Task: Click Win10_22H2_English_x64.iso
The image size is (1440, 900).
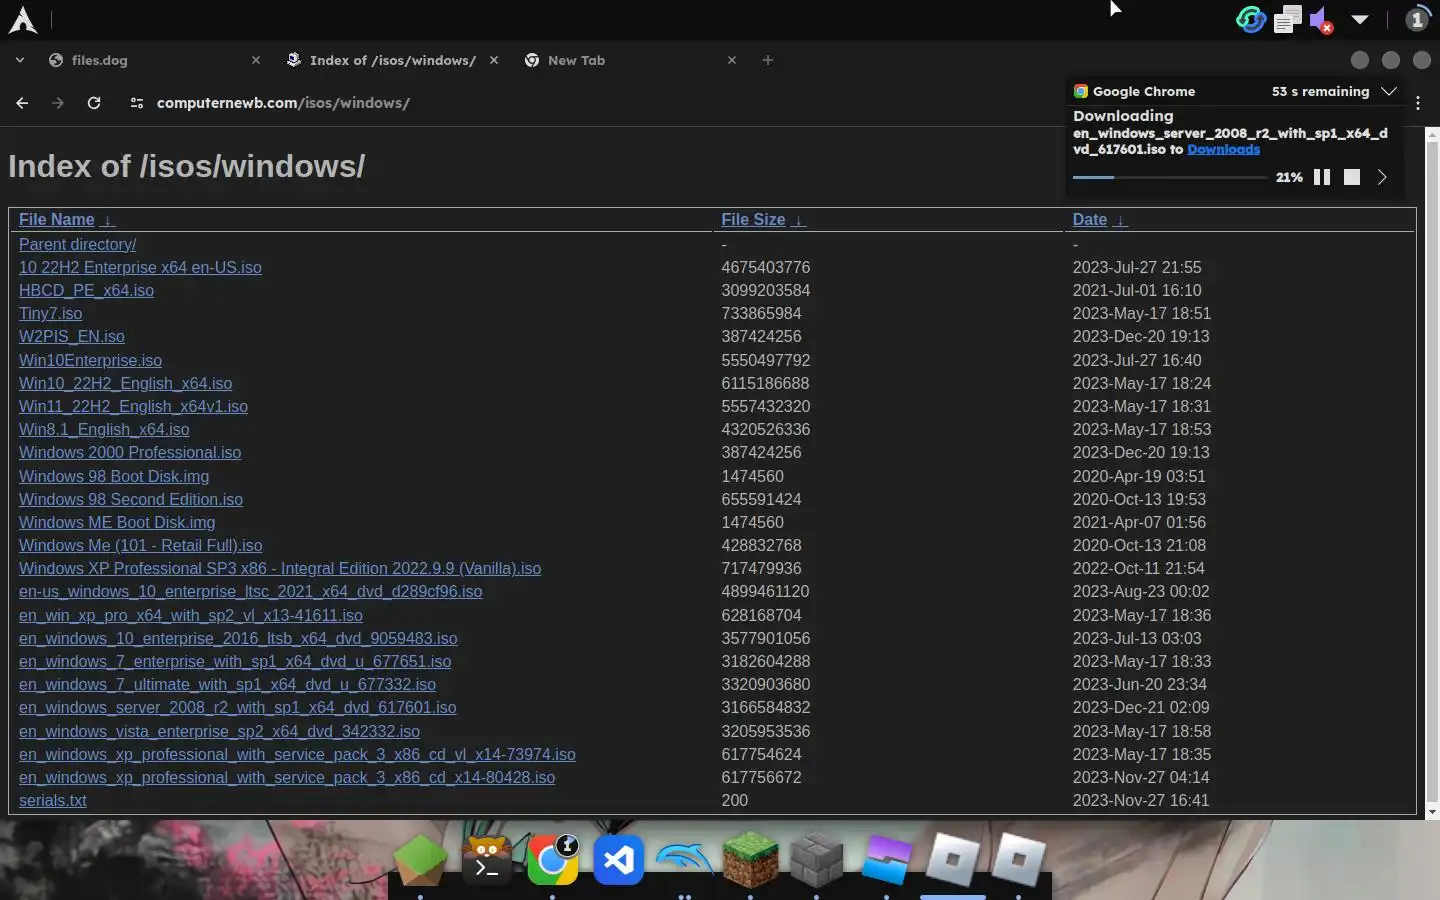Action: 125,383
